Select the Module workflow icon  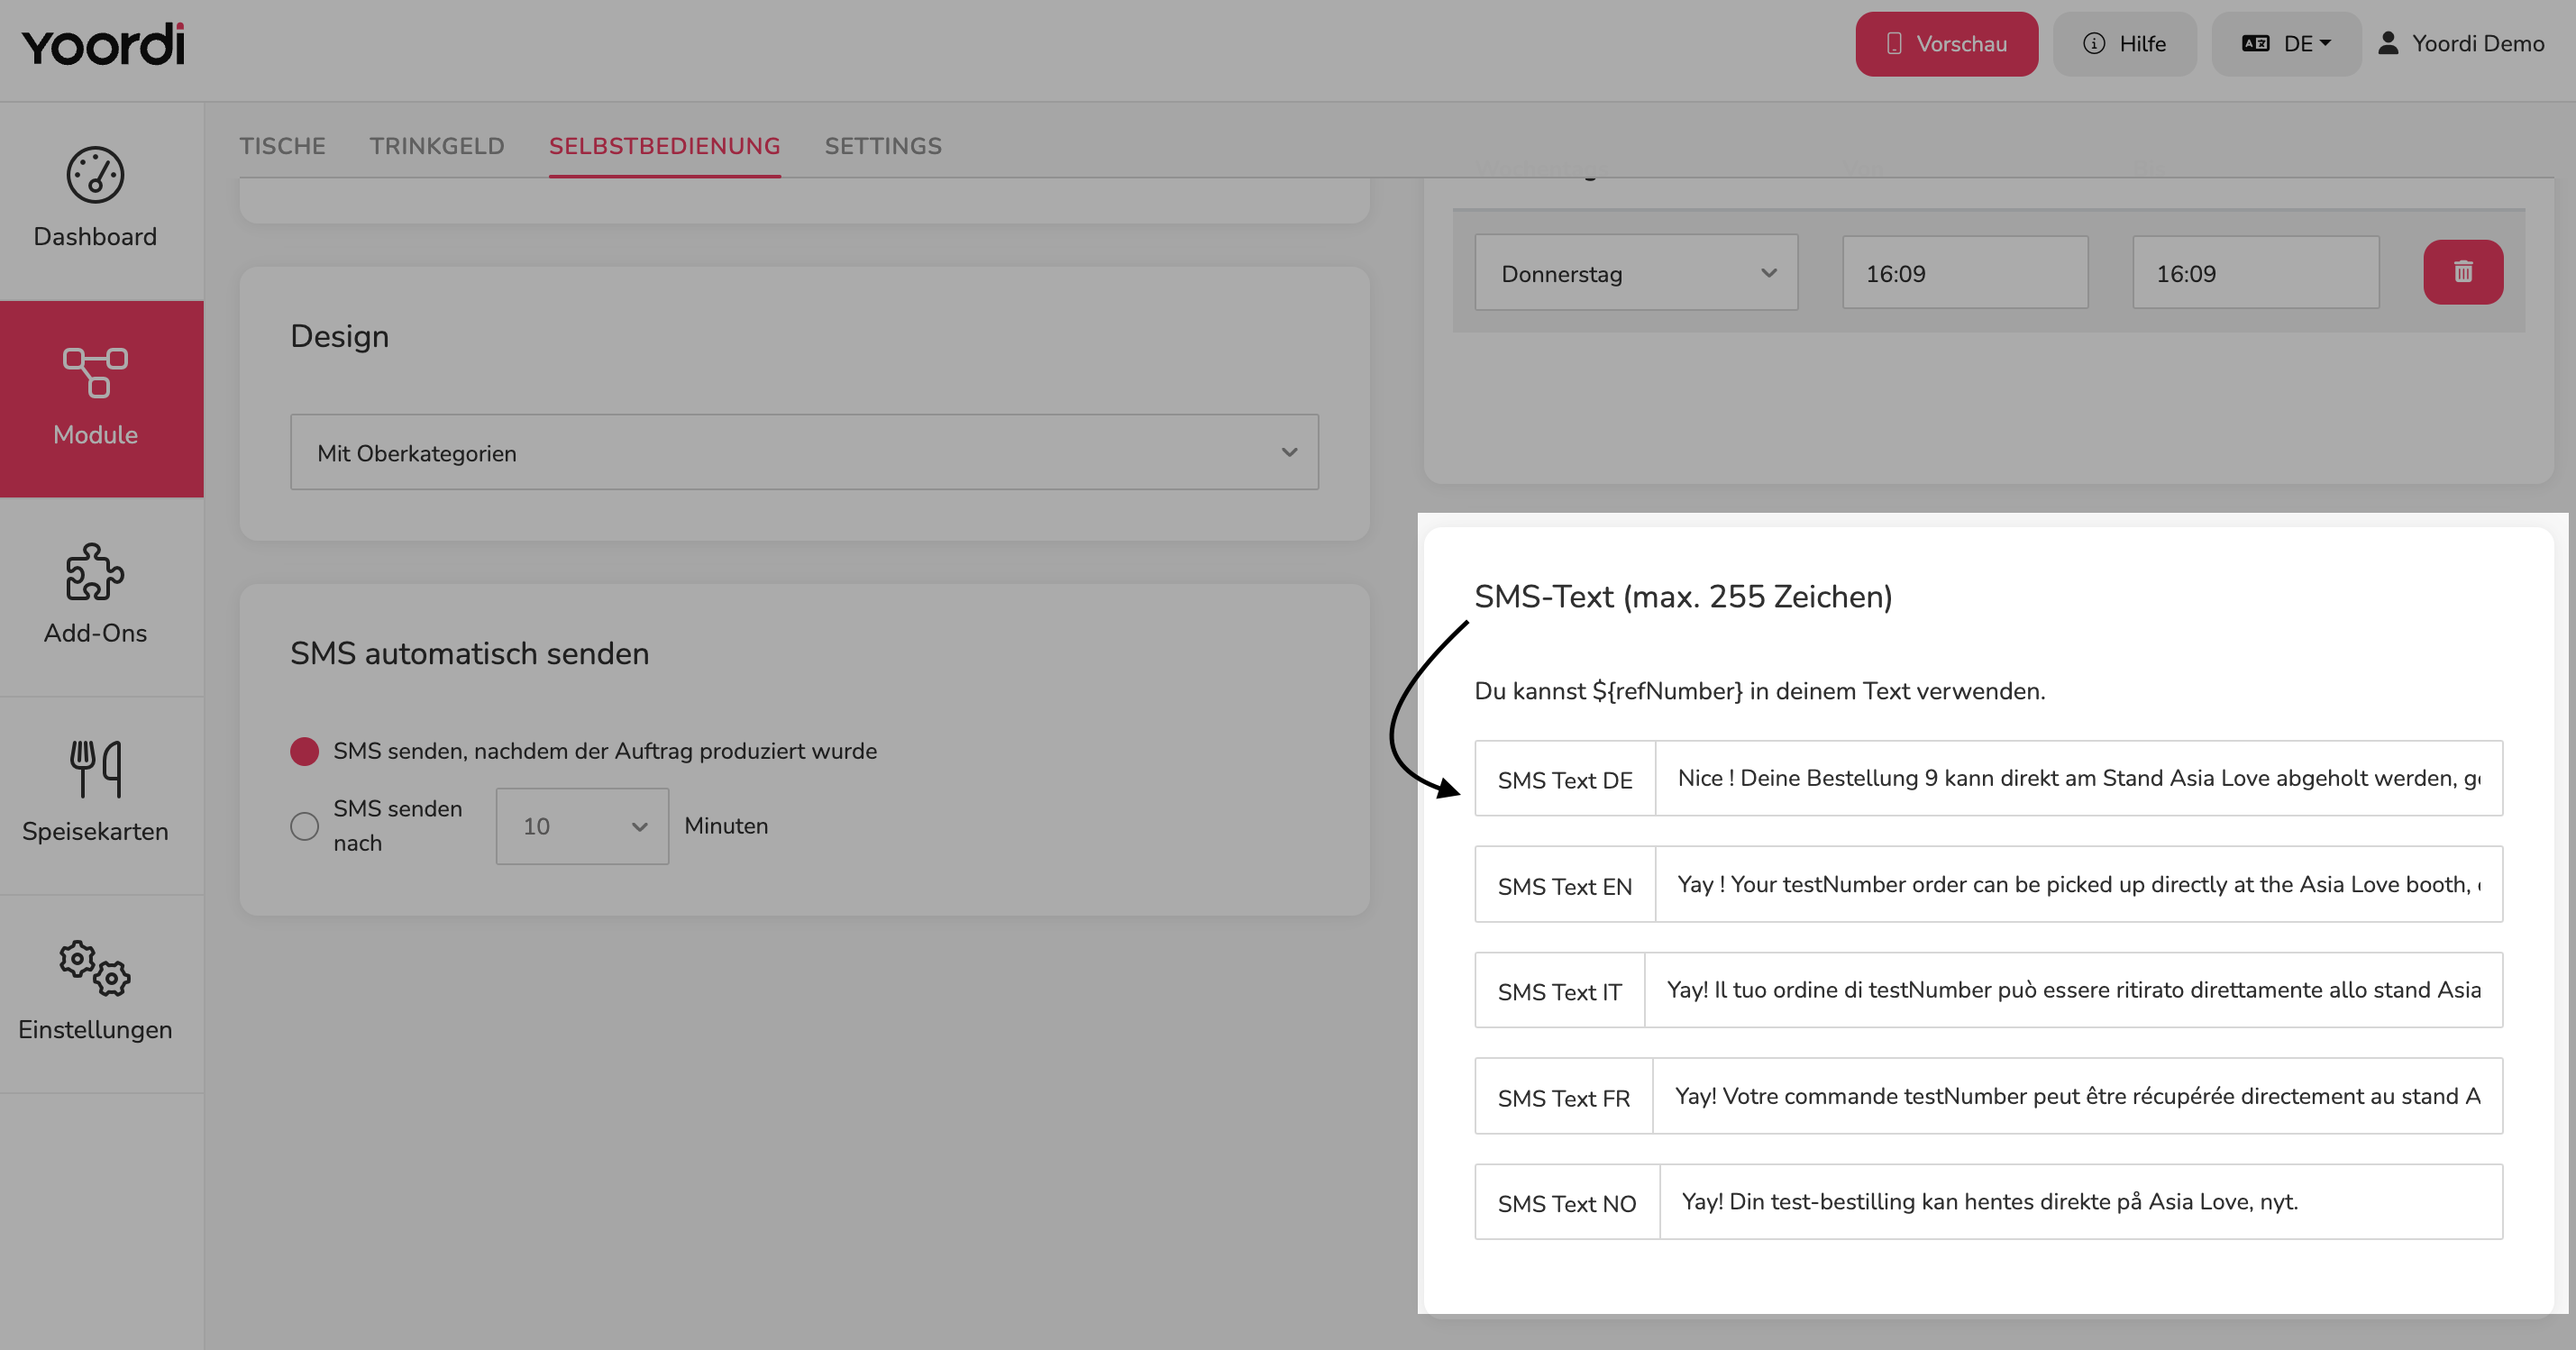(95, 373)
